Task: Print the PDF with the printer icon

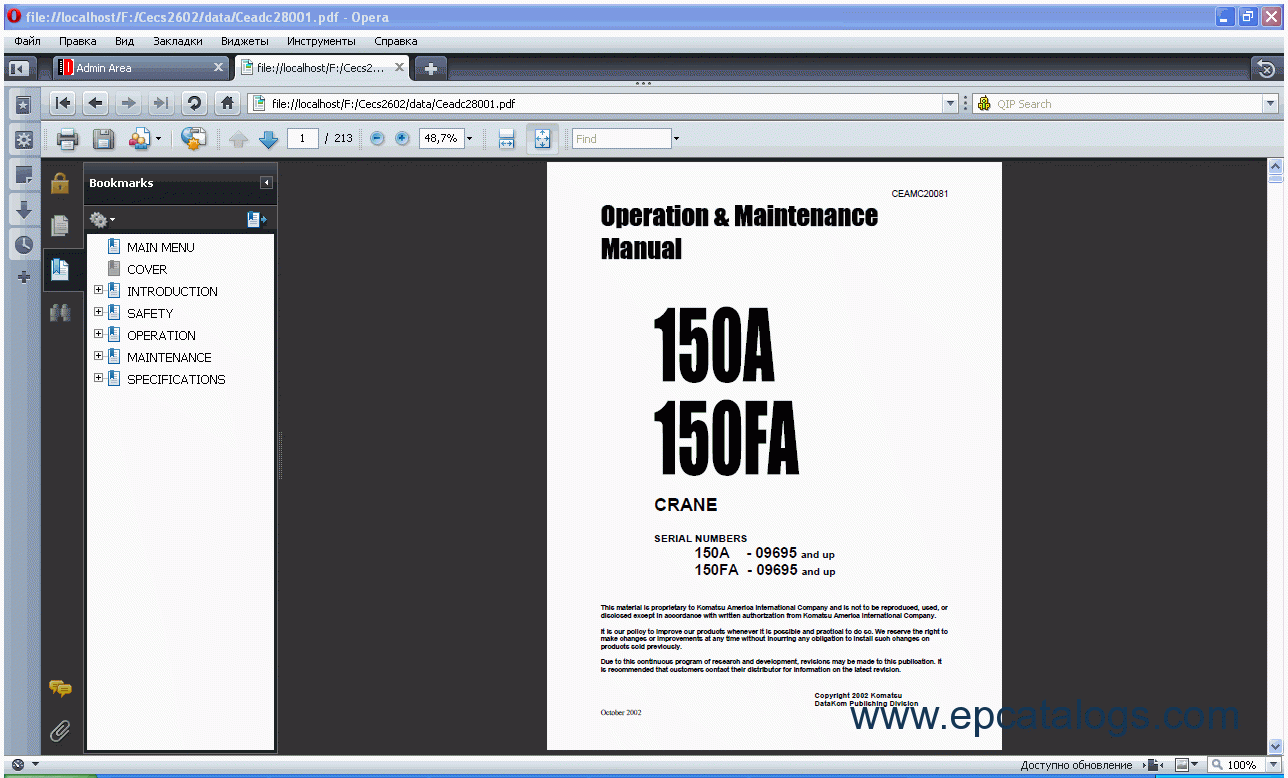Action: coord(67,139)
